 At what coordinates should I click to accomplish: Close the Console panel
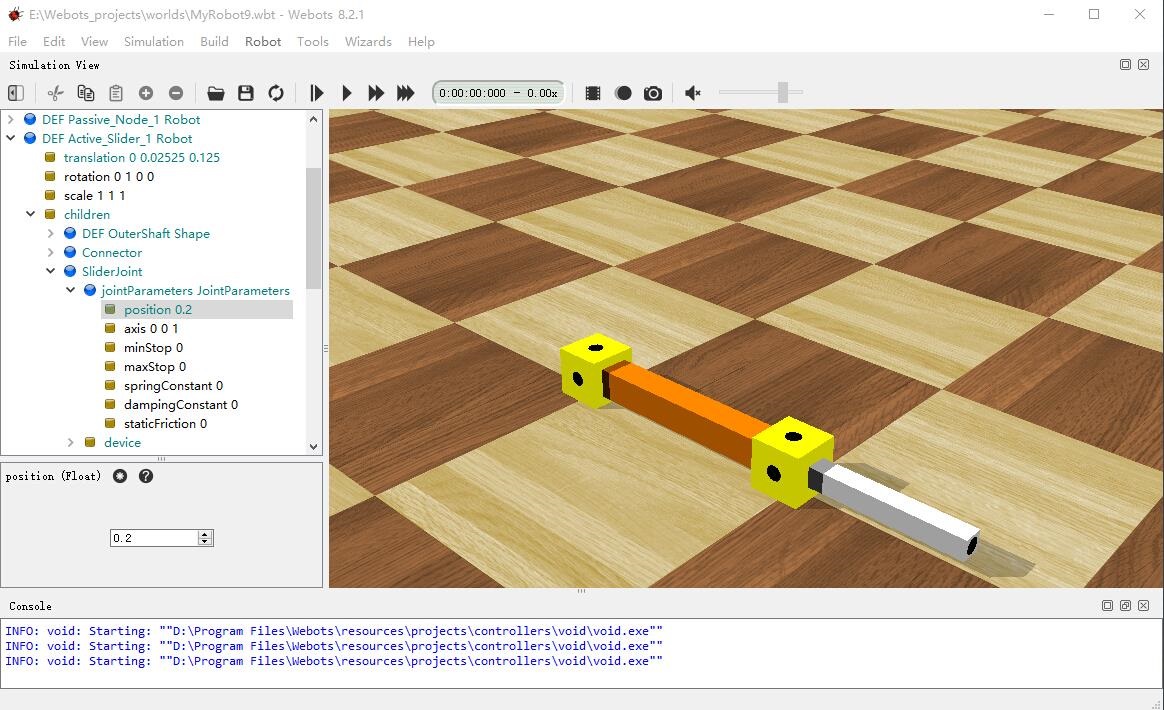[1144, 606]
